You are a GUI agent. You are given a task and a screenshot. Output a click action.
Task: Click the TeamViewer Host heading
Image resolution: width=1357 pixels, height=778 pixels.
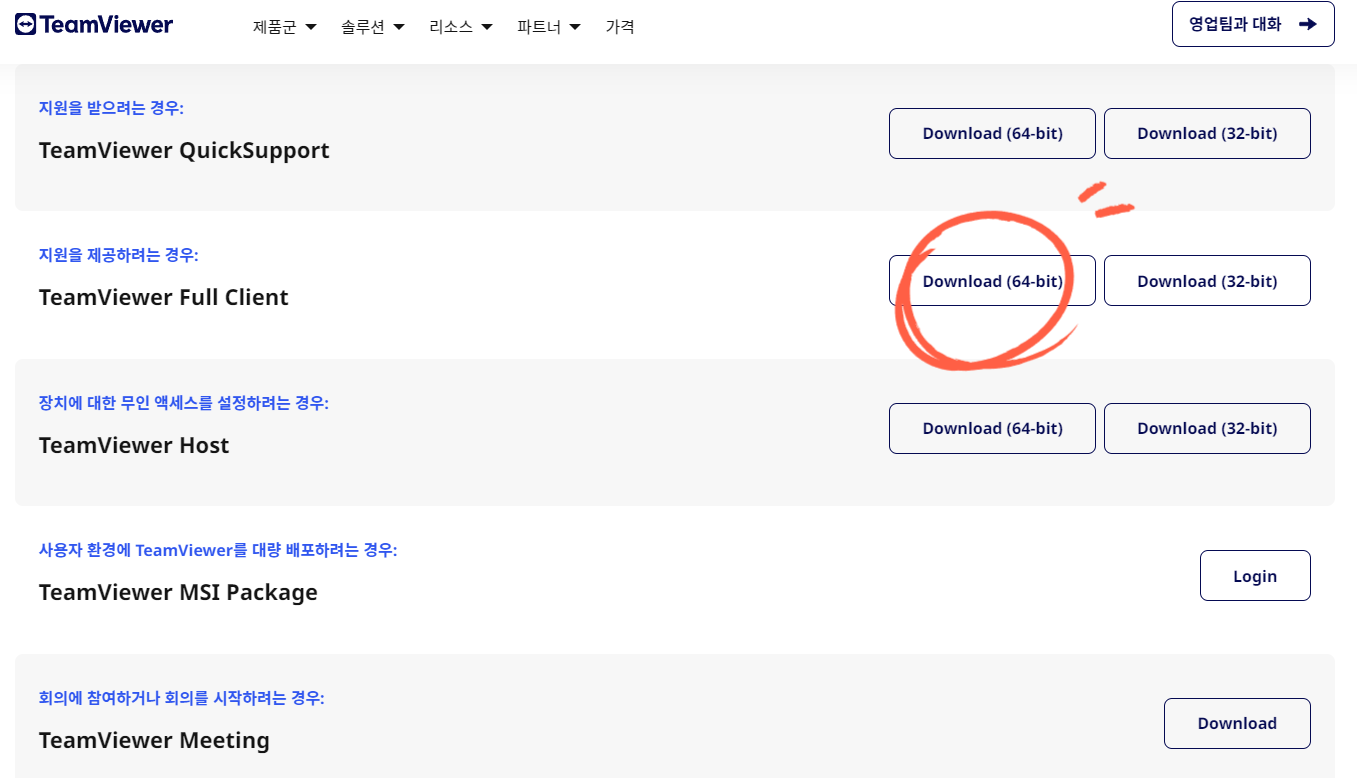coord(134,445)
